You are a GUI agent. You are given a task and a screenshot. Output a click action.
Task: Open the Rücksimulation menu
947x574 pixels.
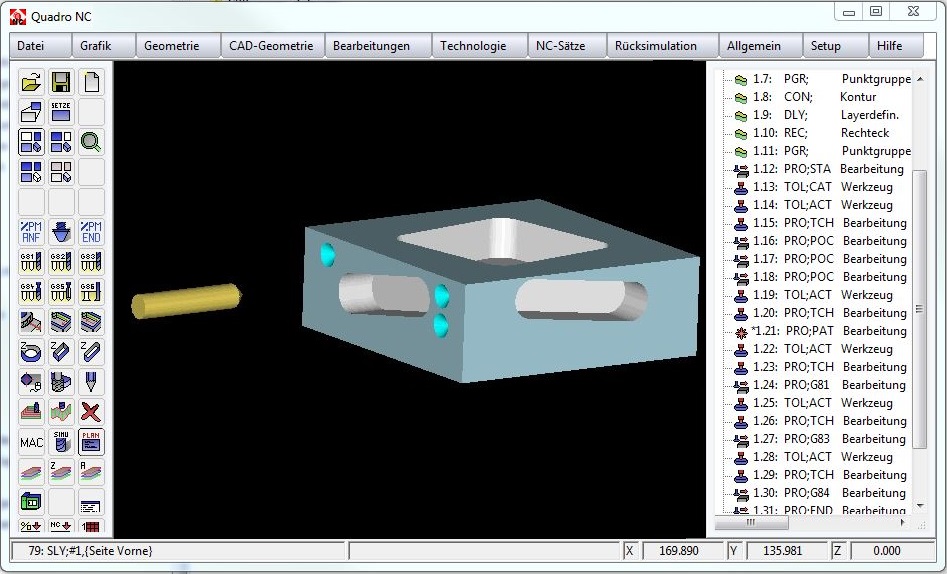[x=655, y=46]
